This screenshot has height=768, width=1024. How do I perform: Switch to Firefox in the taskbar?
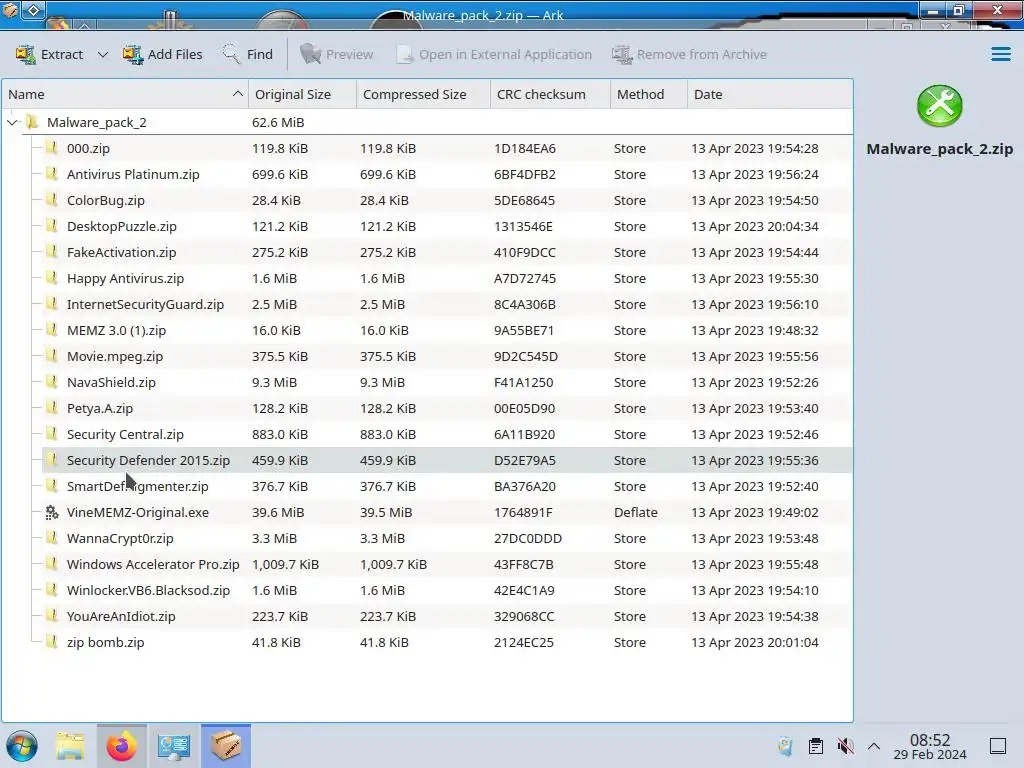tap(121, 746)
